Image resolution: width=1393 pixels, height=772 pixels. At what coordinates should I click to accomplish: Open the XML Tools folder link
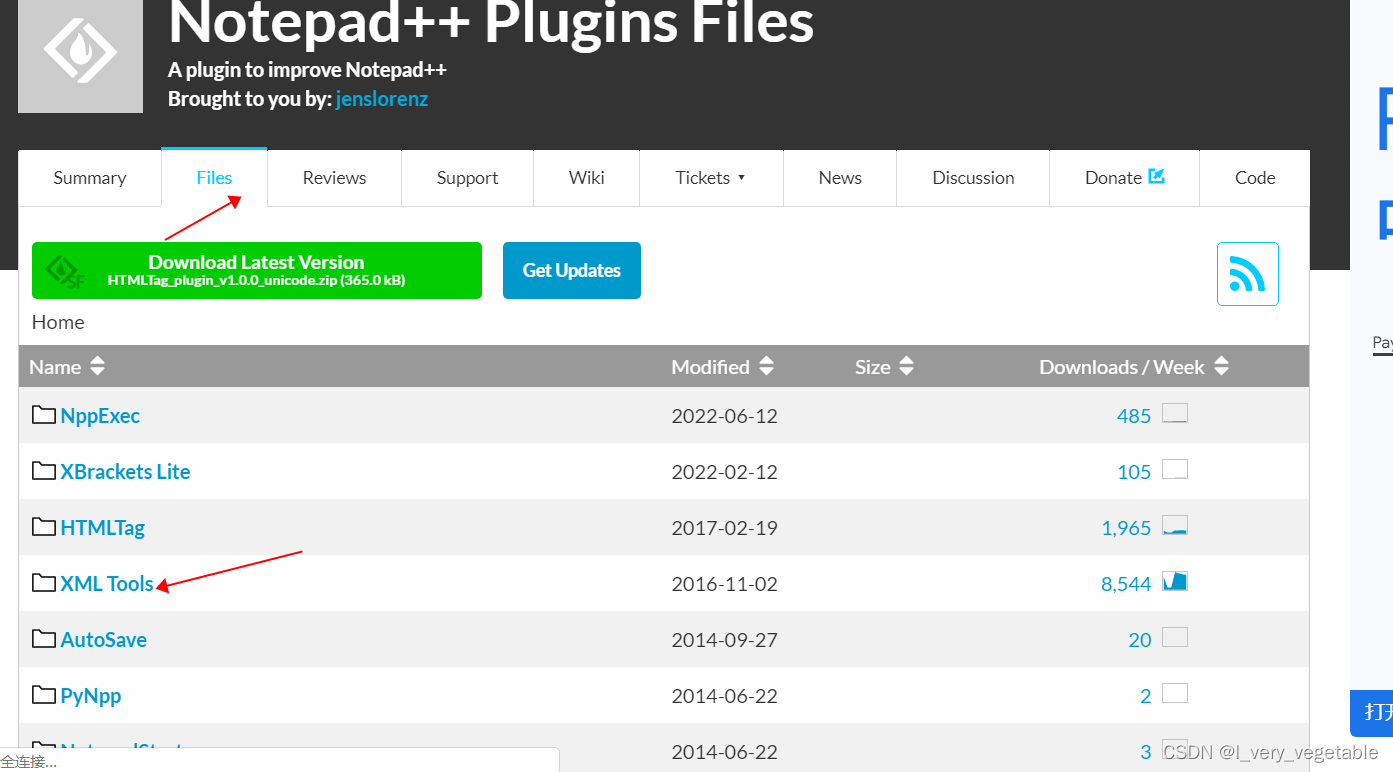point(107,584)
